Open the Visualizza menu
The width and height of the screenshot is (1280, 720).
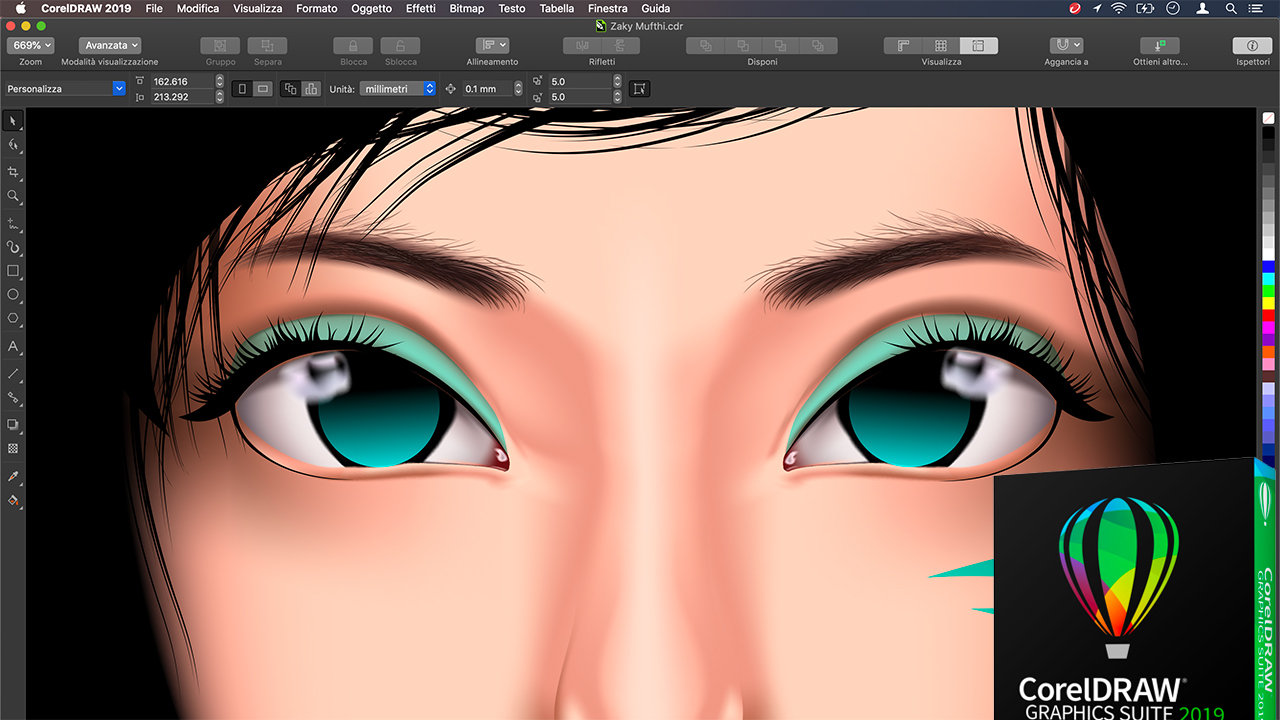257,8
